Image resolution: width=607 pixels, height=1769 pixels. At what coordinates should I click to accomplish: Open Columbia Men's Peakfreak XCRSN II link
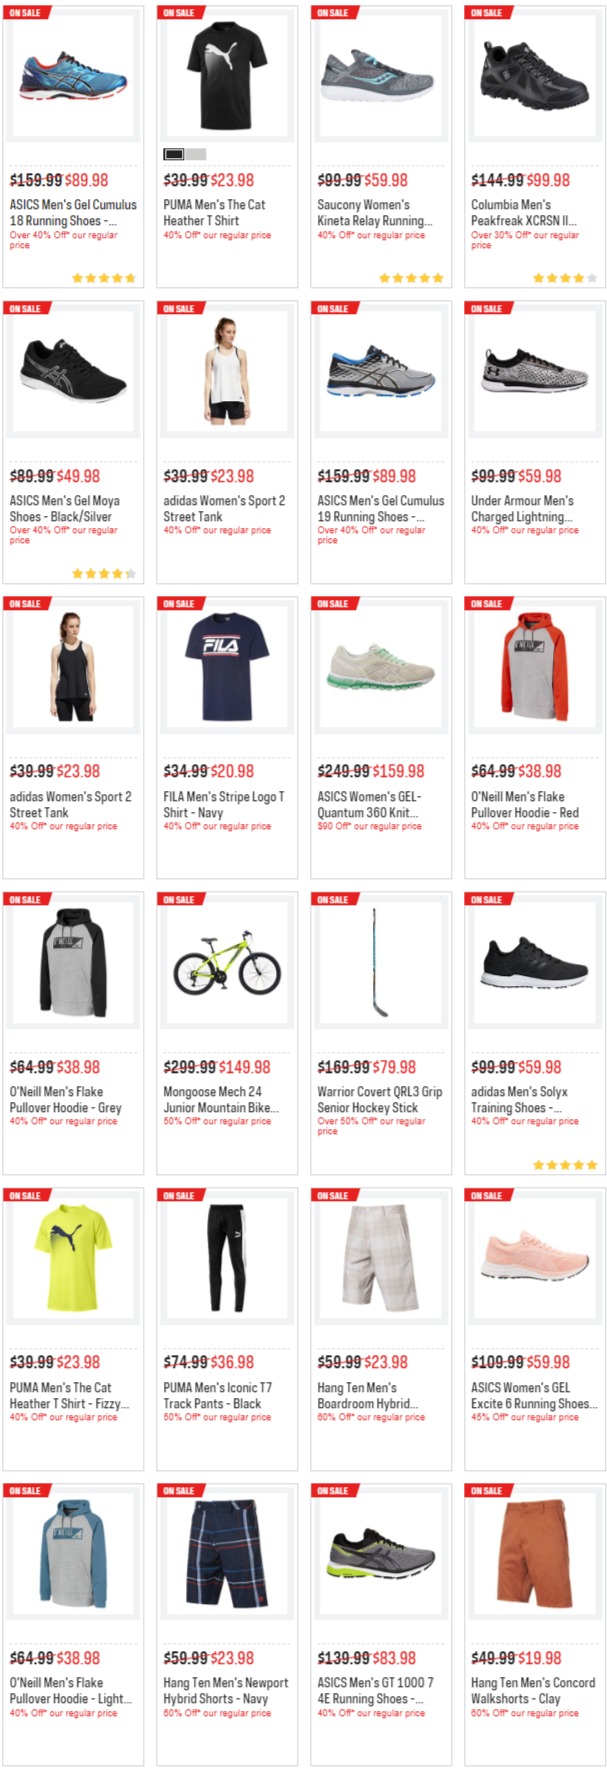click(x=523, y=212)
